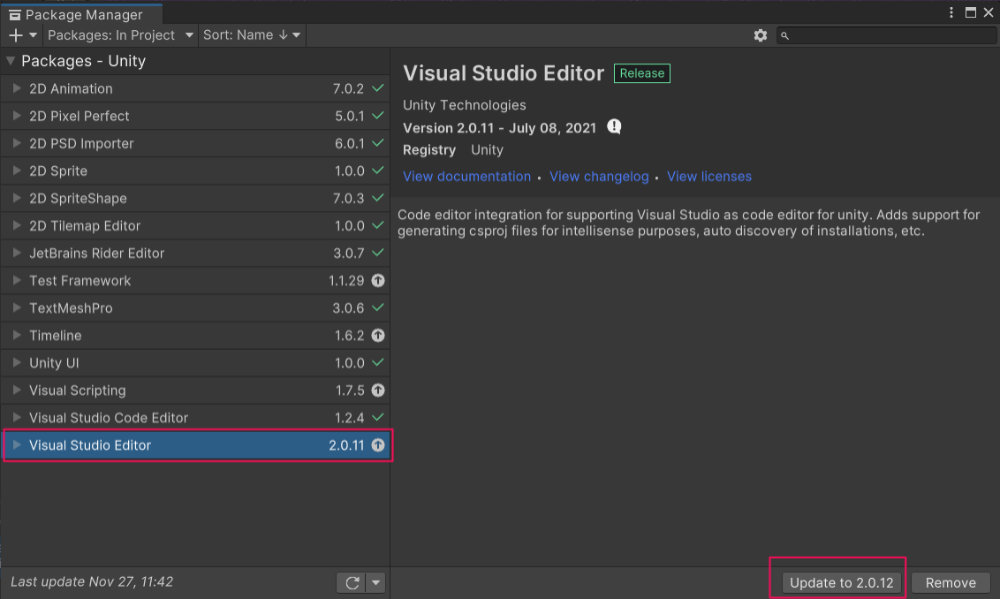Close the Package Manager window
Image resolution: width=1000 pixels, height=599 pixels.
989,13
